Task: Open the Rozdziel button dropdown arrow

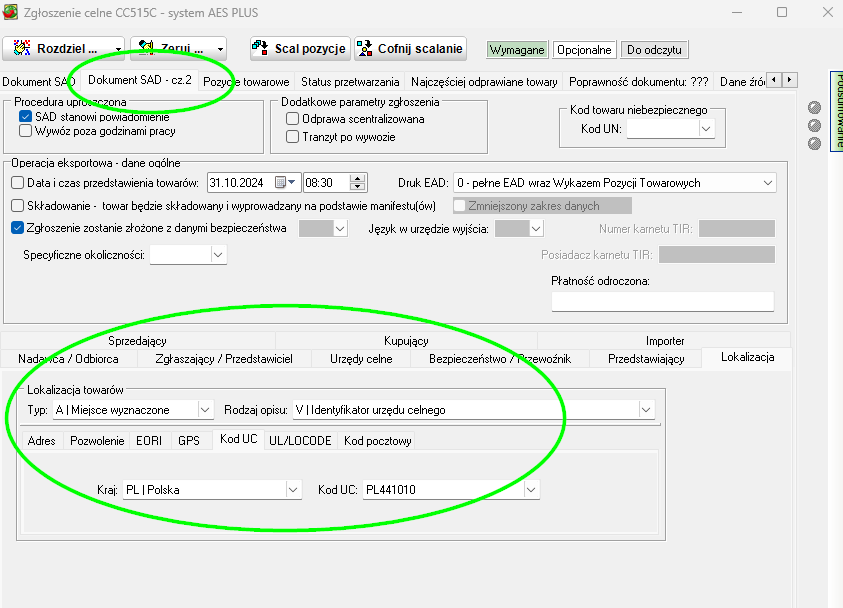Action: [118, 49]
